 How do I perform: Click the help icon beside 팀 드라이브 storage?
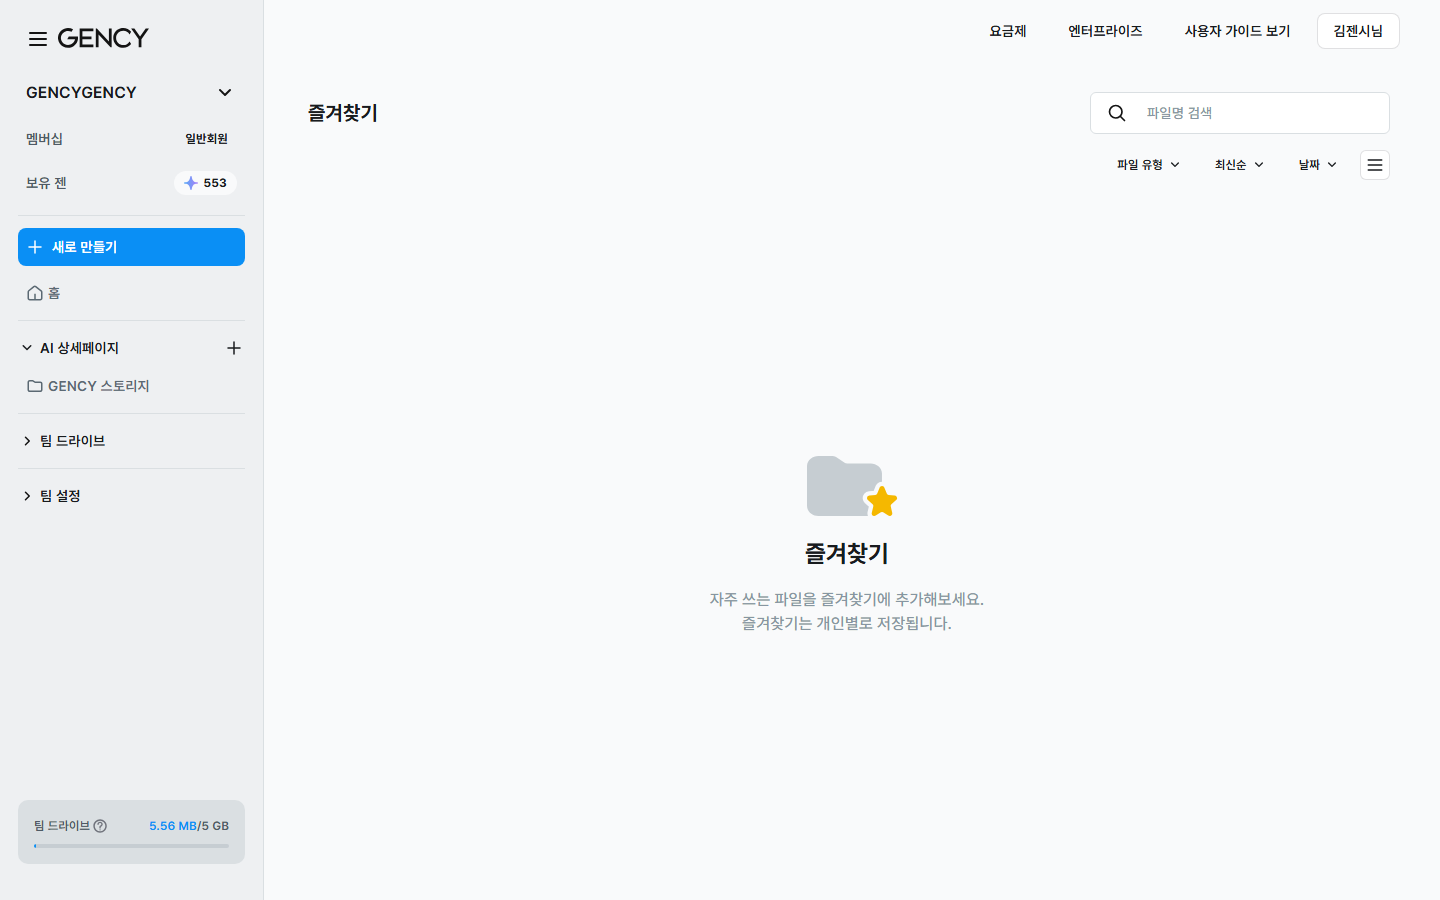[100, 826]
